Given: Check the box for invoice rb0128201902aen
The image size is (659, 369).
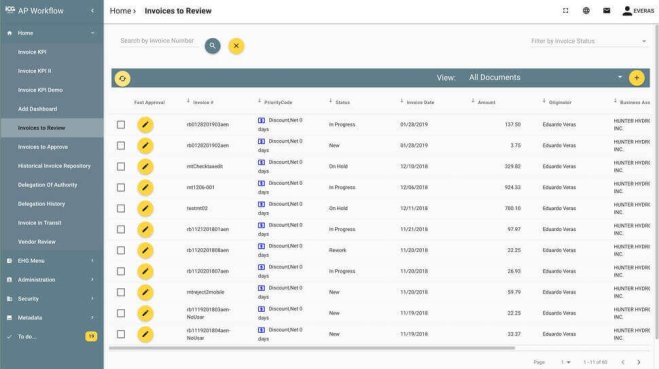Looking at the screenshot, I should pyautogui.click(x=121, y=146).
